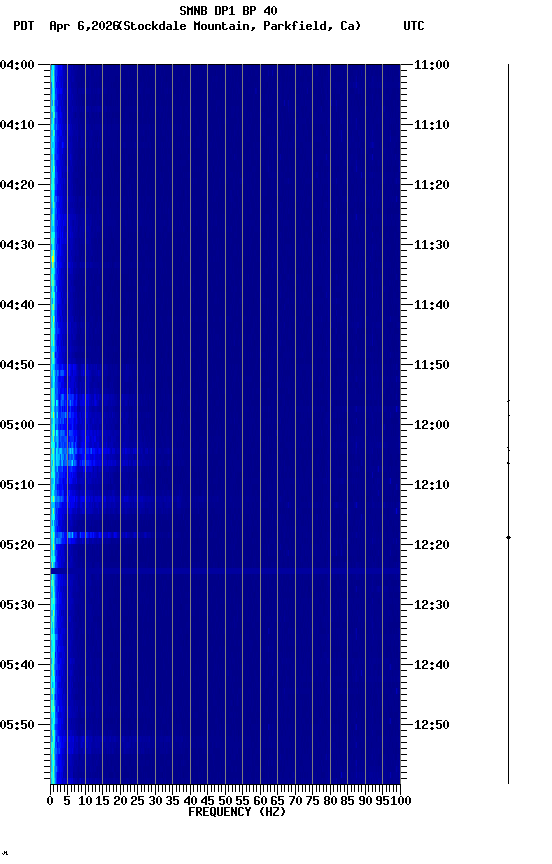
Task: Click the '30' frequency axis tick label
Action: click(155, 801)
